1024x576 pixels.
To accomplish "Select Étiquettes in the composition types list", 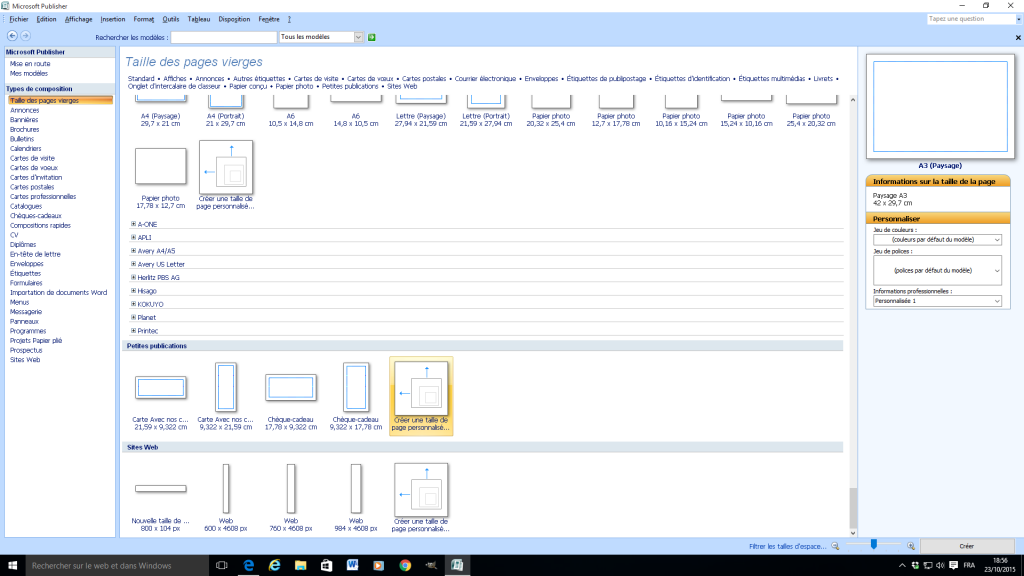I will (25, 274).
